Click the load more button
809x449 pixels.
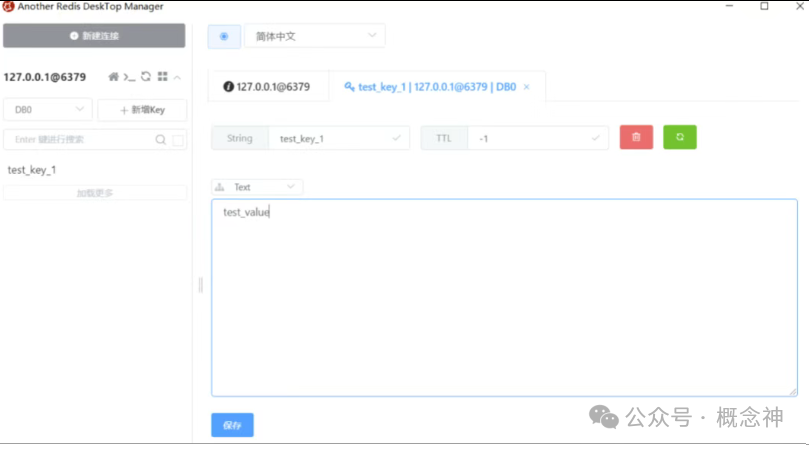pos(95,193)
